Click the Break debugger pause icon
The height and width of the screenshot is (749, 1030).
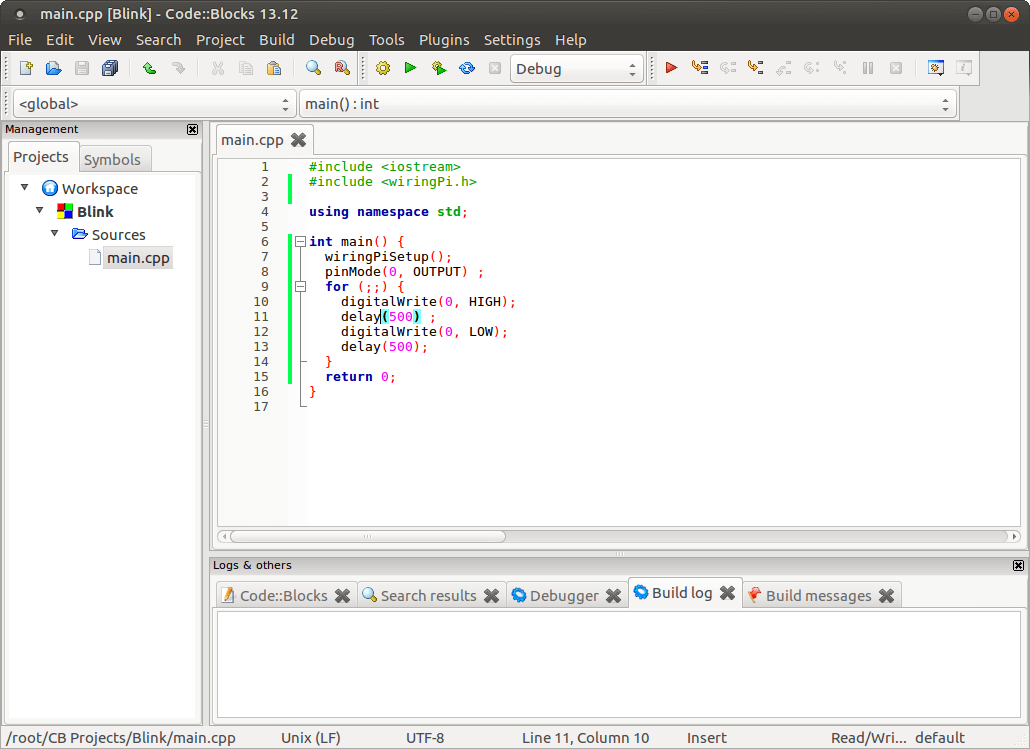tap(868, 68)
